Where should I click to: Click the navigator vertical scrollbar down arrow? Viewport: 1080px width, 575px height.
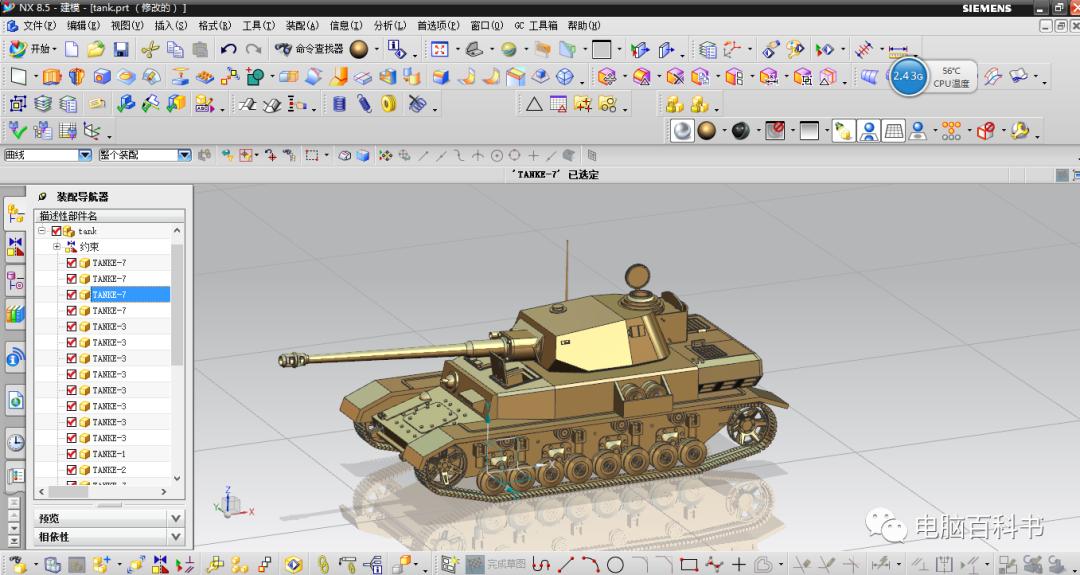(x=178, y=479)
